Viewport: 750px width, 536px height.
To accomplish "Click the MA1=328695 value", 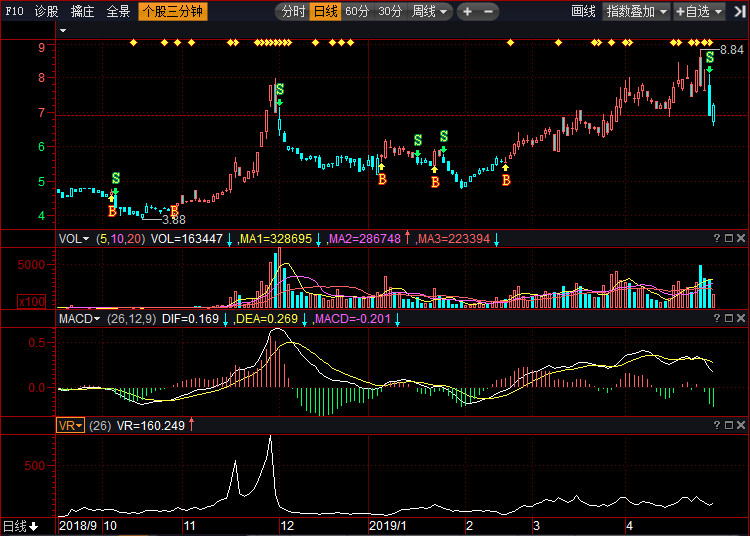I will (x=276, y=239).
